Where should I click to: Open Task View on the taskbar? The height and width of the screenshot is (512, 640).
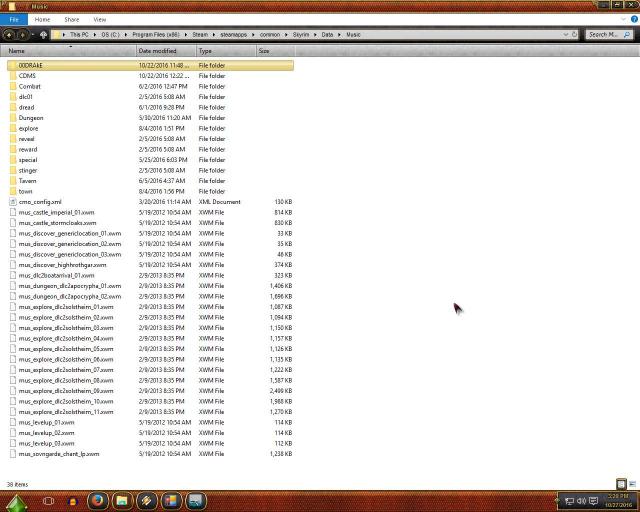point(48,501)
